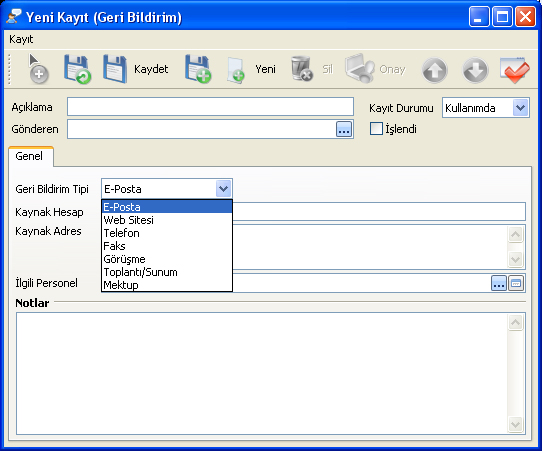
Task: Click into the Açıklama text field
Action: click(x=210, y=106)
